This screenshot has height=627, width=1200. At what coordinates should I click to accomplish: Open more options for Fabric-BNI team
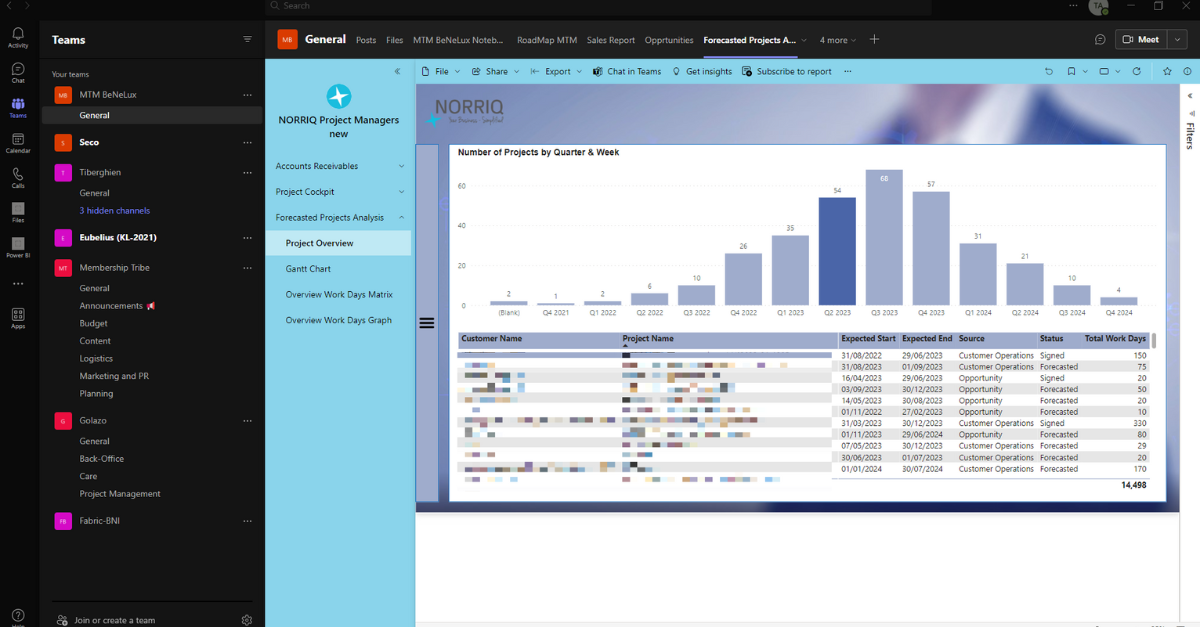click(247, 521)
